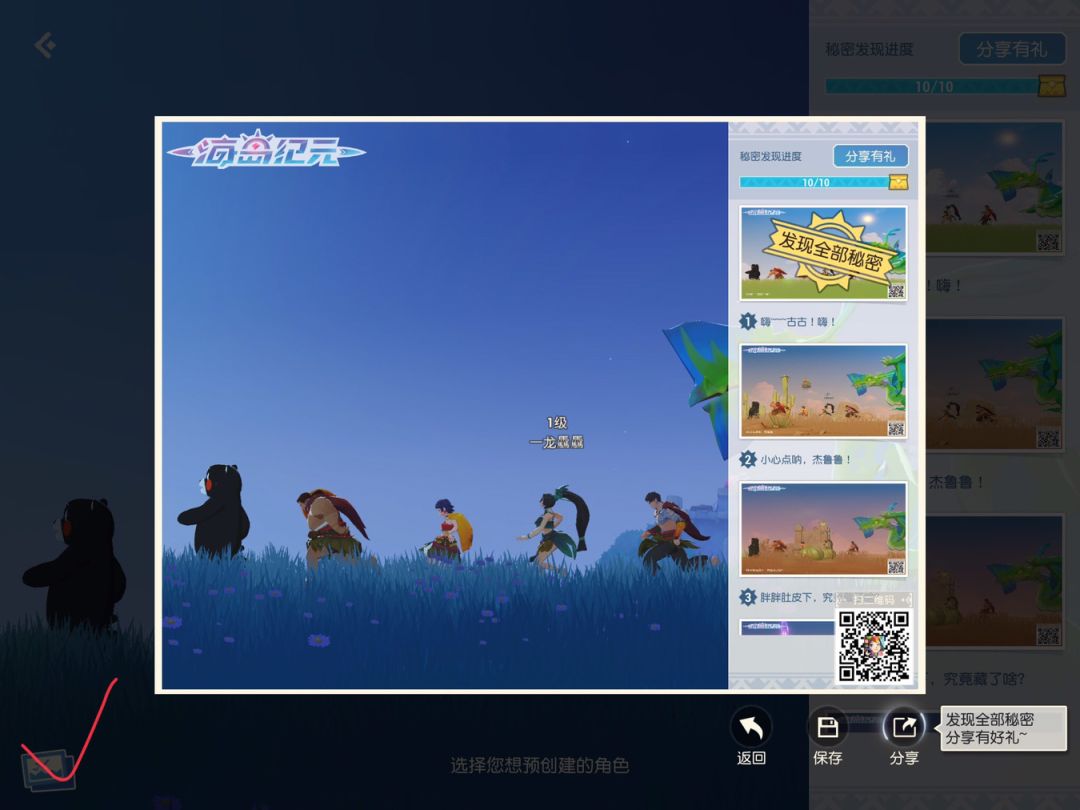Screen dimensions: 1080x810
Task: Click the 保存 save disk icon
Action: tap(827, 727)
